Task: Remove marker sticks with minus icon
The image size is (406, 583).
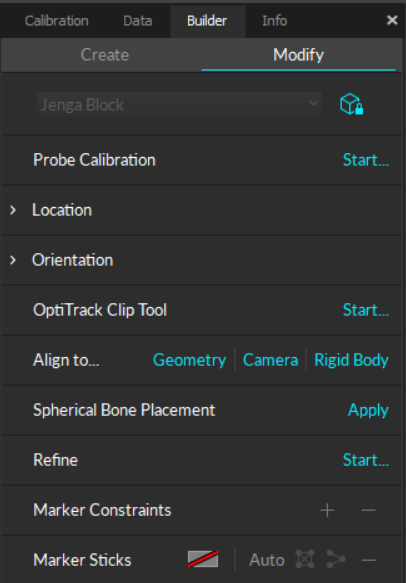Action: pyautogui.click(x=368, y=560)
